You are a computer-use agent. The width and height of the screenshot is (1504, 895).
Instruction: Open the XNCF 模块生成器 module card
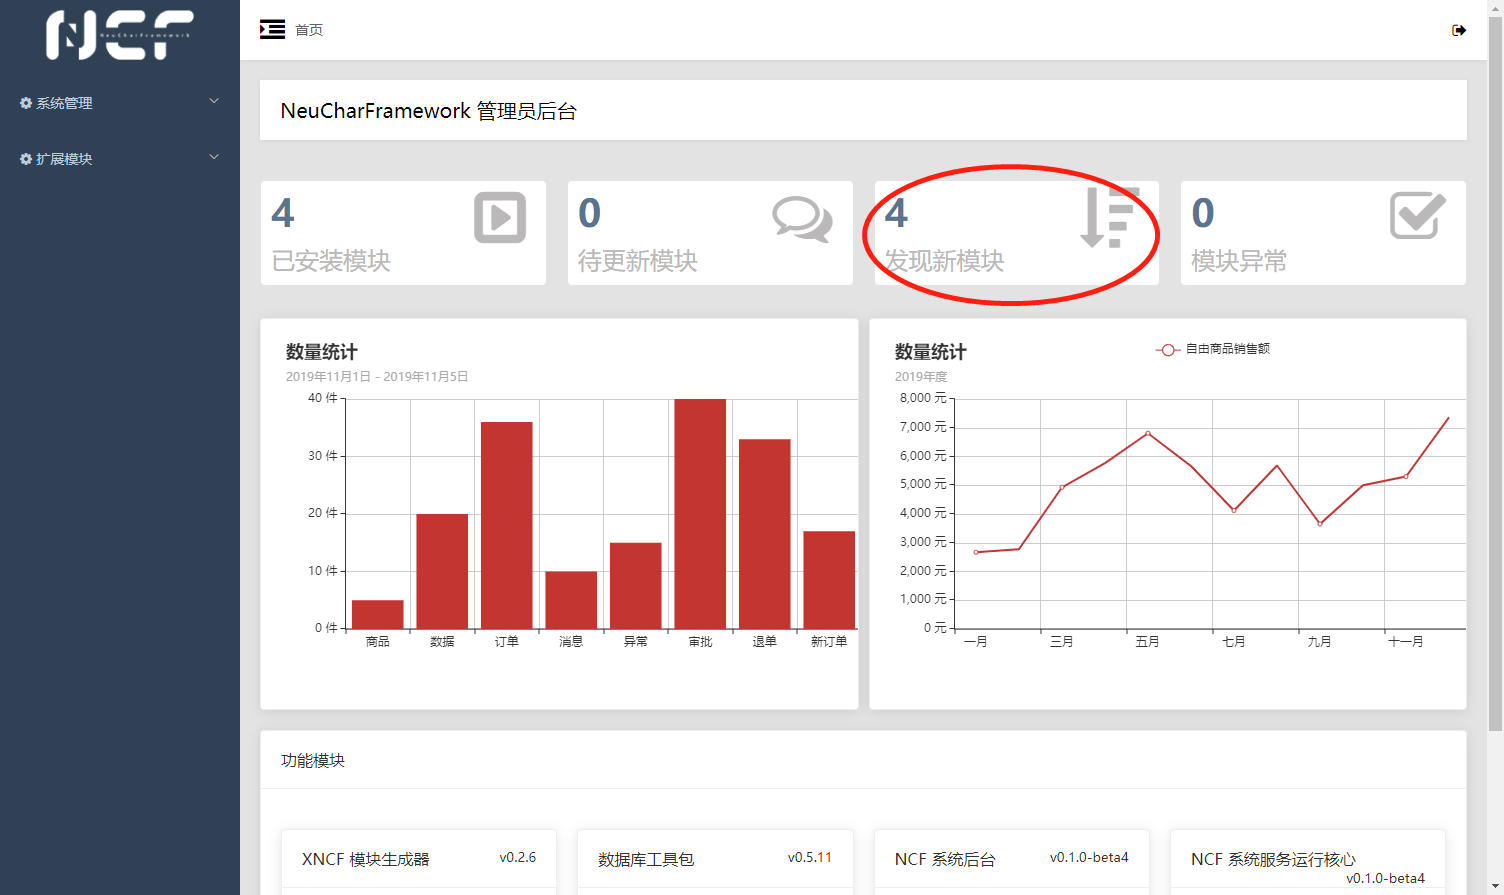tap(418, 861)
